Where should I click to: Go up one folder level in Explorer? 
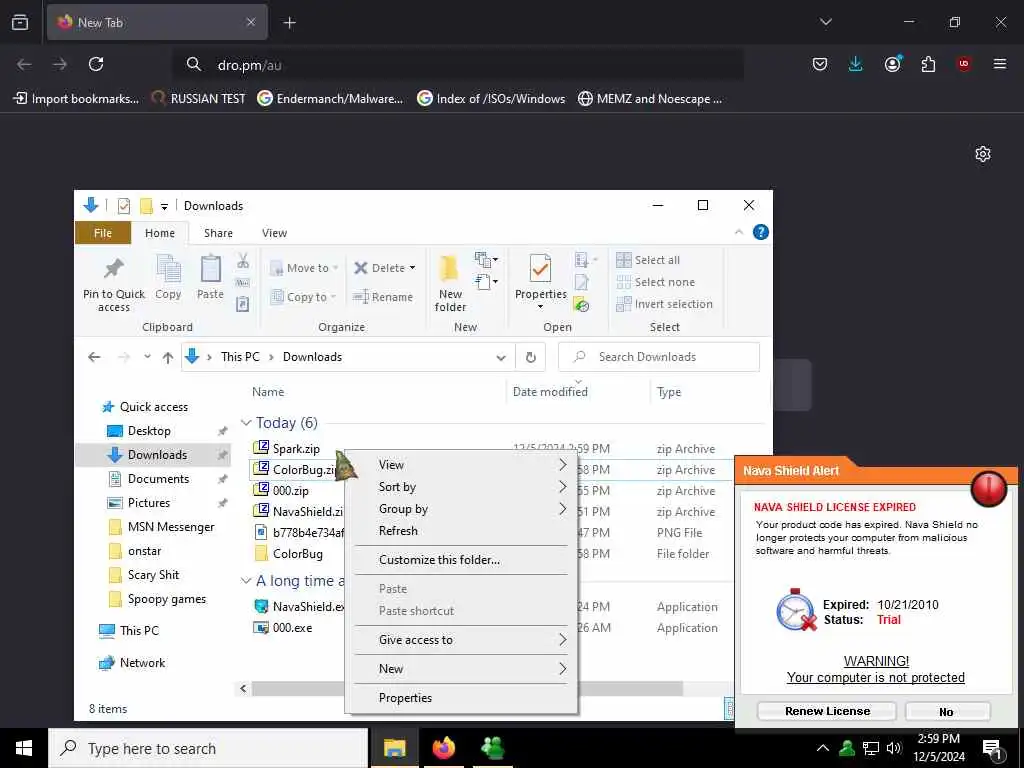pos(168,357)
